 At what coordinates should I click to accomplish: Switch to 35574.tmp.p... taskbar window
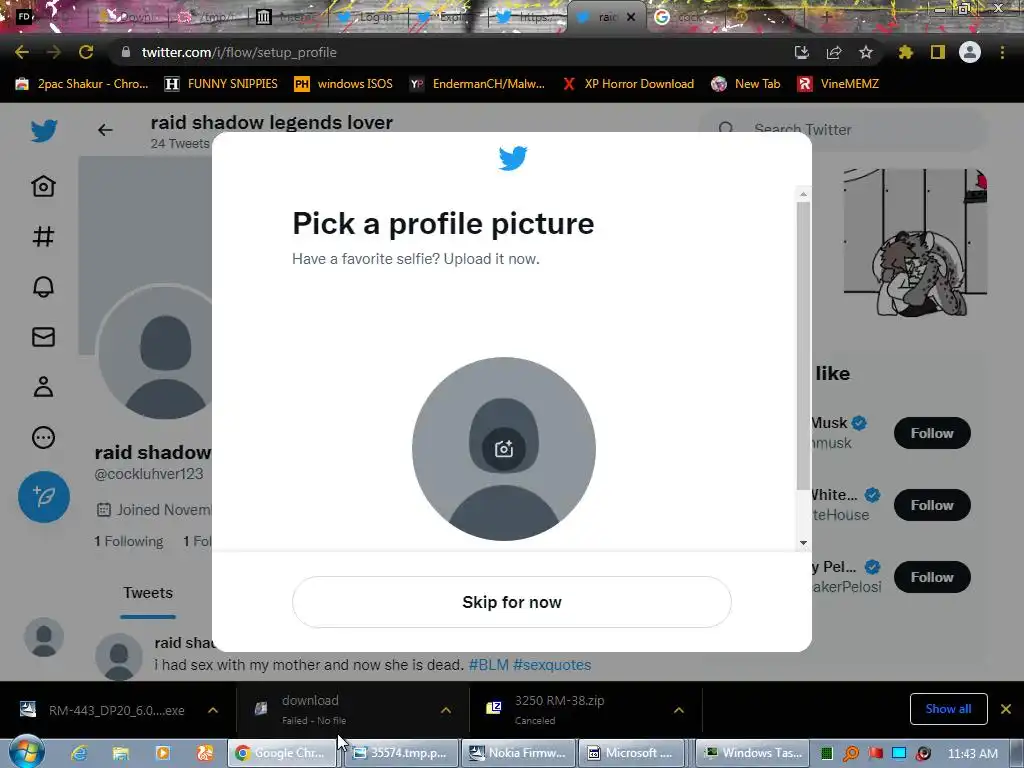pos(400,753)
